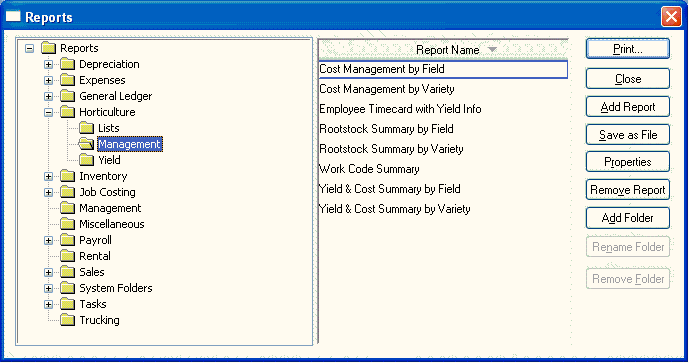Collapse the Horticulture folder
Image resolution: width=689 pixels, height=363 pixels.
coord(48,113)
